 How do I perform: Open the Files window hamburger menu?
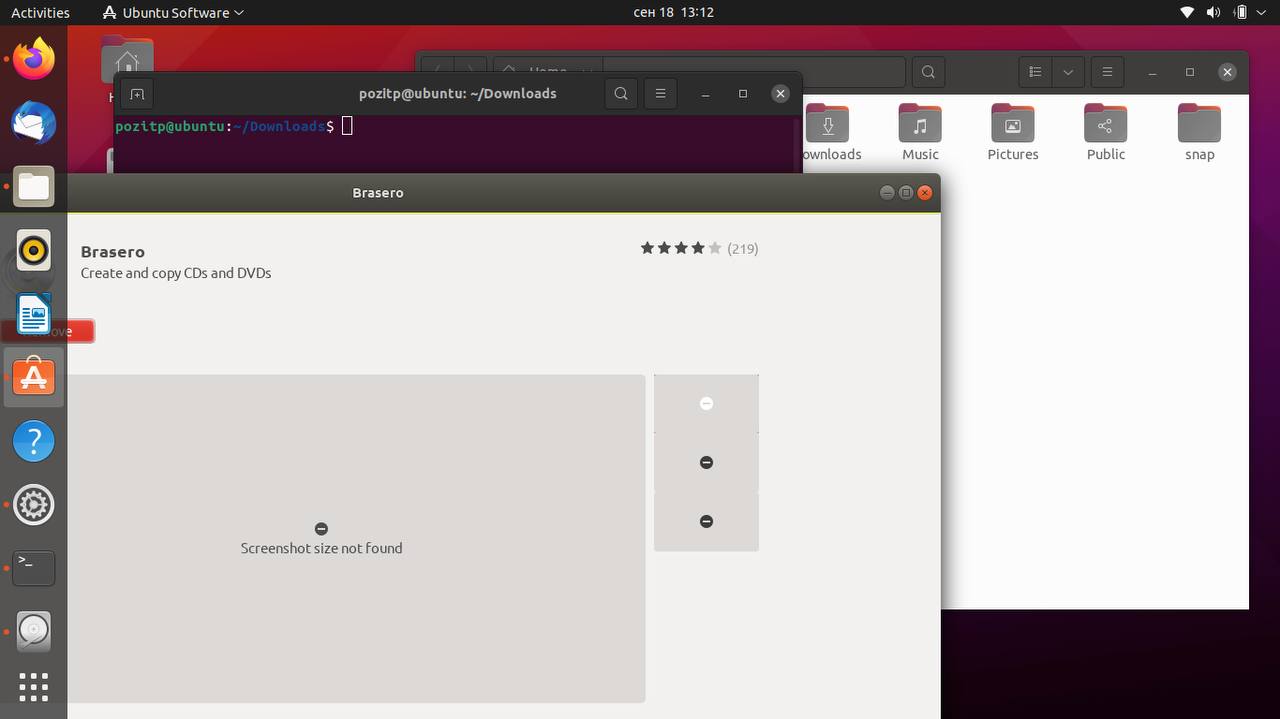[1106, 72]
